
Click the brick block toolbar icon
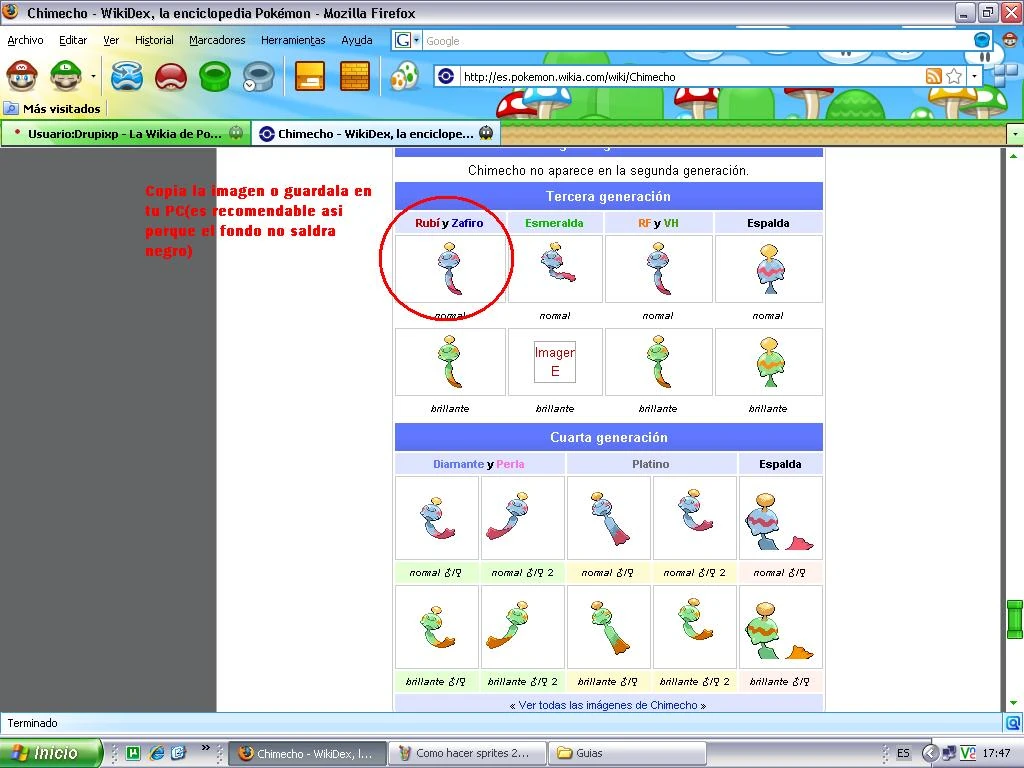coord(355,76)
